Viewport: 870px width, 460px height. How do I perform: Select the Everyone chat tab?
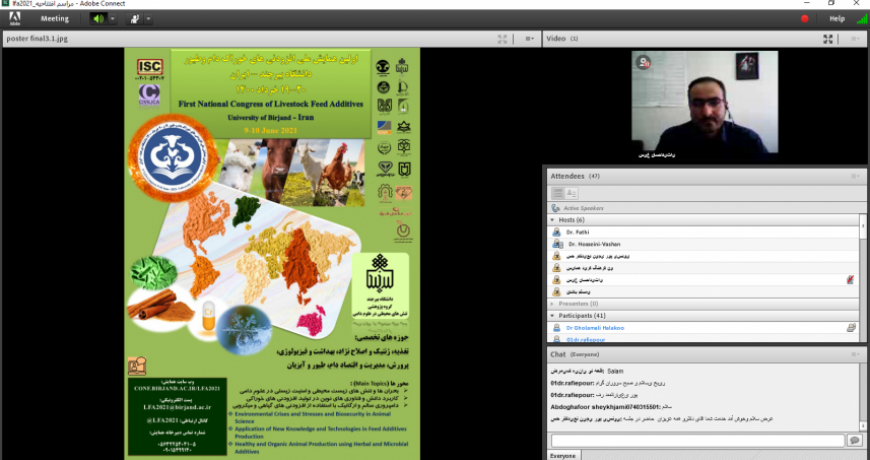[563, 456]
